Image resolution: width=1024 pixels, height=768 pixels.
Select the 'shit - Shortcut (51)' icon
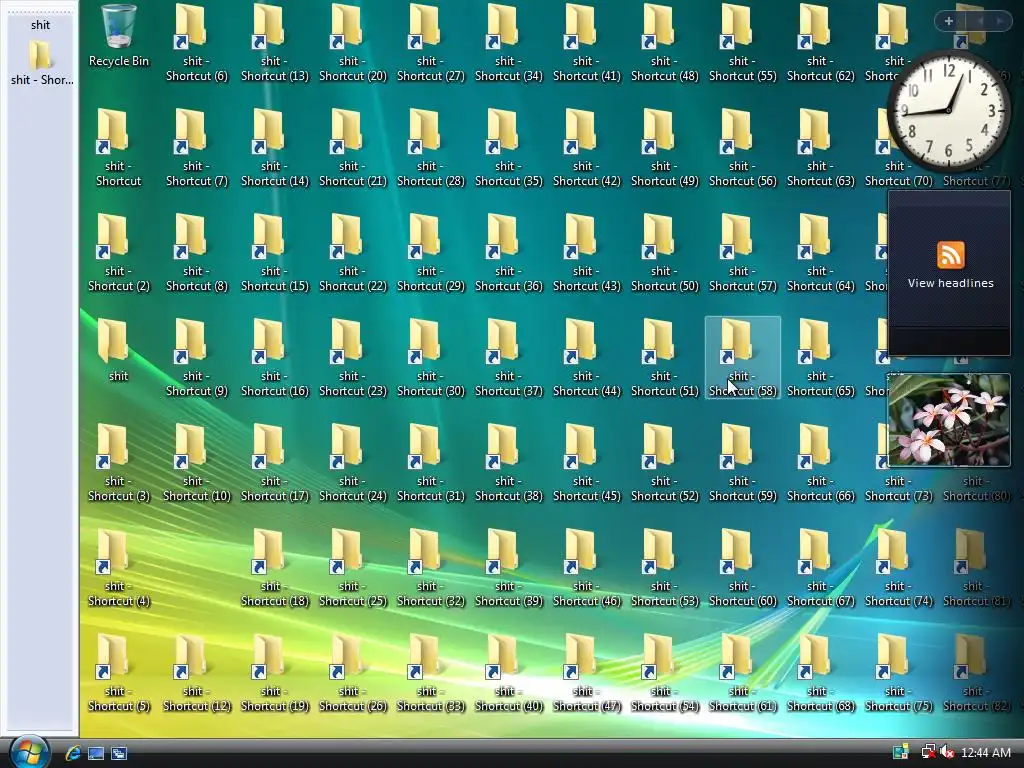click(x=665, y=358)
